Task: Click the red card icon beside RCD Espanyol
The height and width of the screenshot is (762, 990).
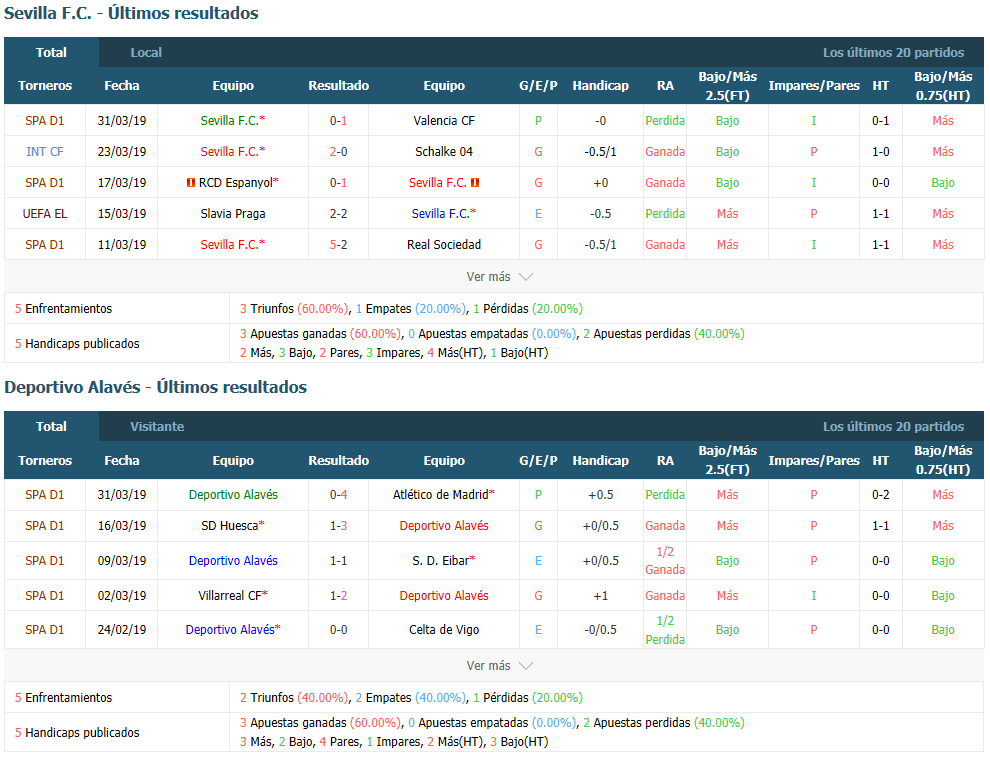Action: pyautogui.click(x=191, y=183)
